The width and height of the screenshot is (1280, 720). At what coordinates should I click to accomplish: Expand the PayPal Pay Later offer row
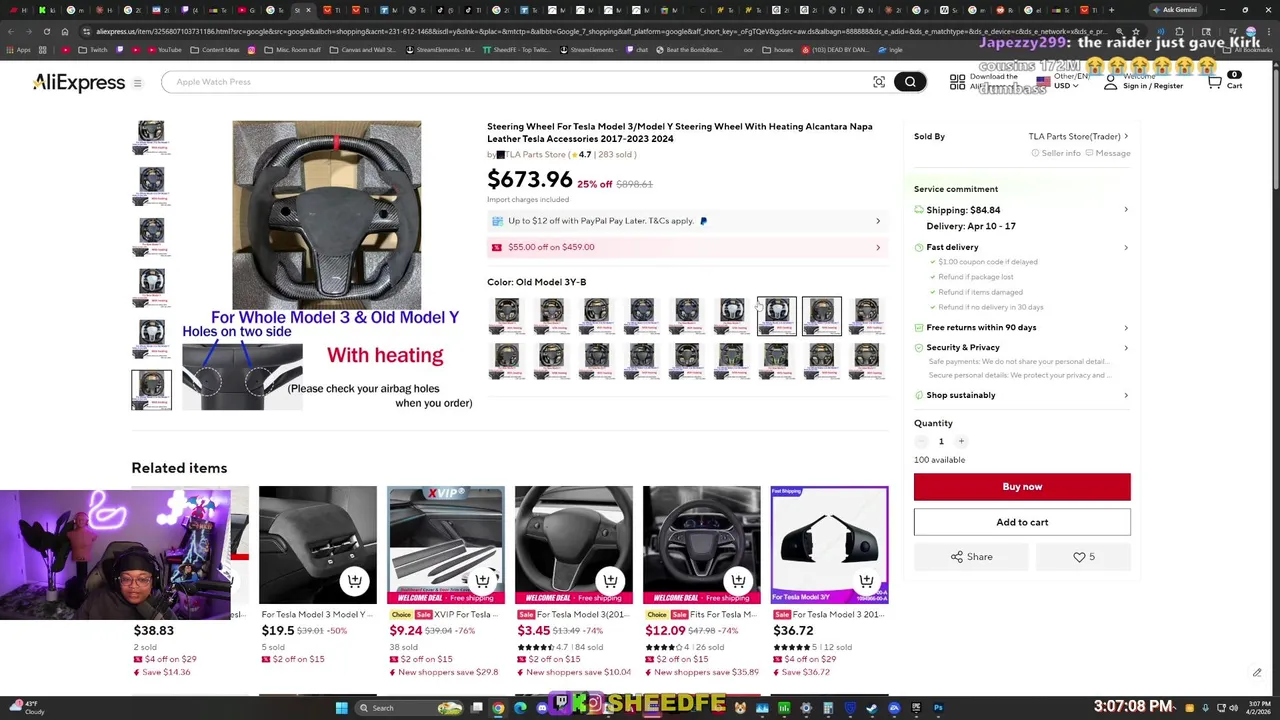[x=687, y=221]
